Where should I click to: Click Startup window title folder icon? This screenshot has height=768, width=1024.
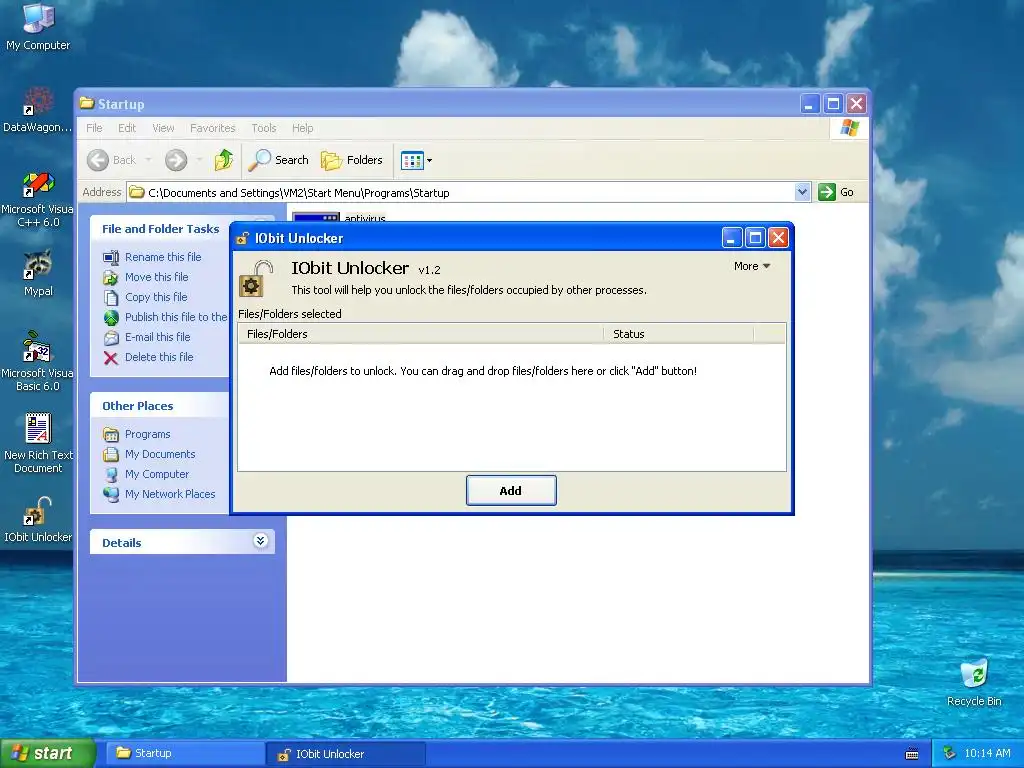click(x=87, y=103)
